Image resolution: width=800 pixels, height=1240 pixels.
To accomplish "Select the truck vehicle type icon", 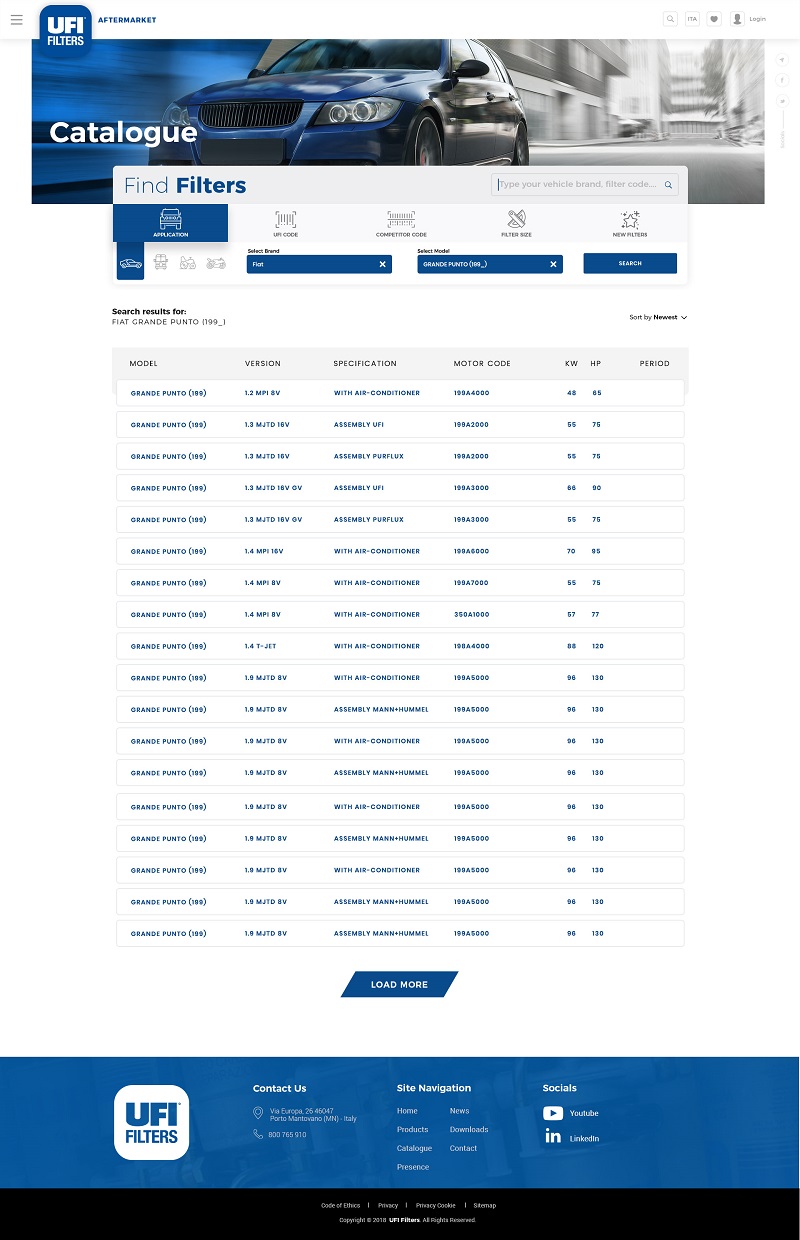I will pos(160,263).
